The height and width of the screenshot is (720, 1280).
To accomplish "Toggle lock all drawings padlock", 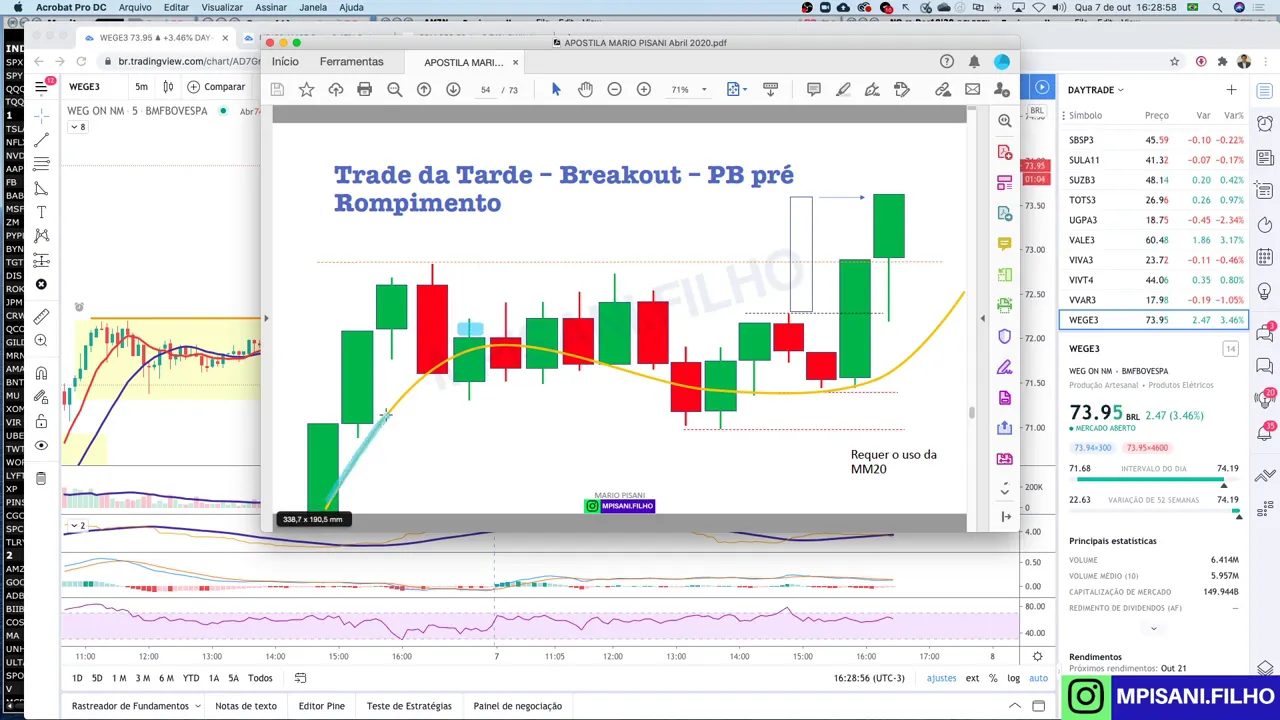I will tap(41, 421).
